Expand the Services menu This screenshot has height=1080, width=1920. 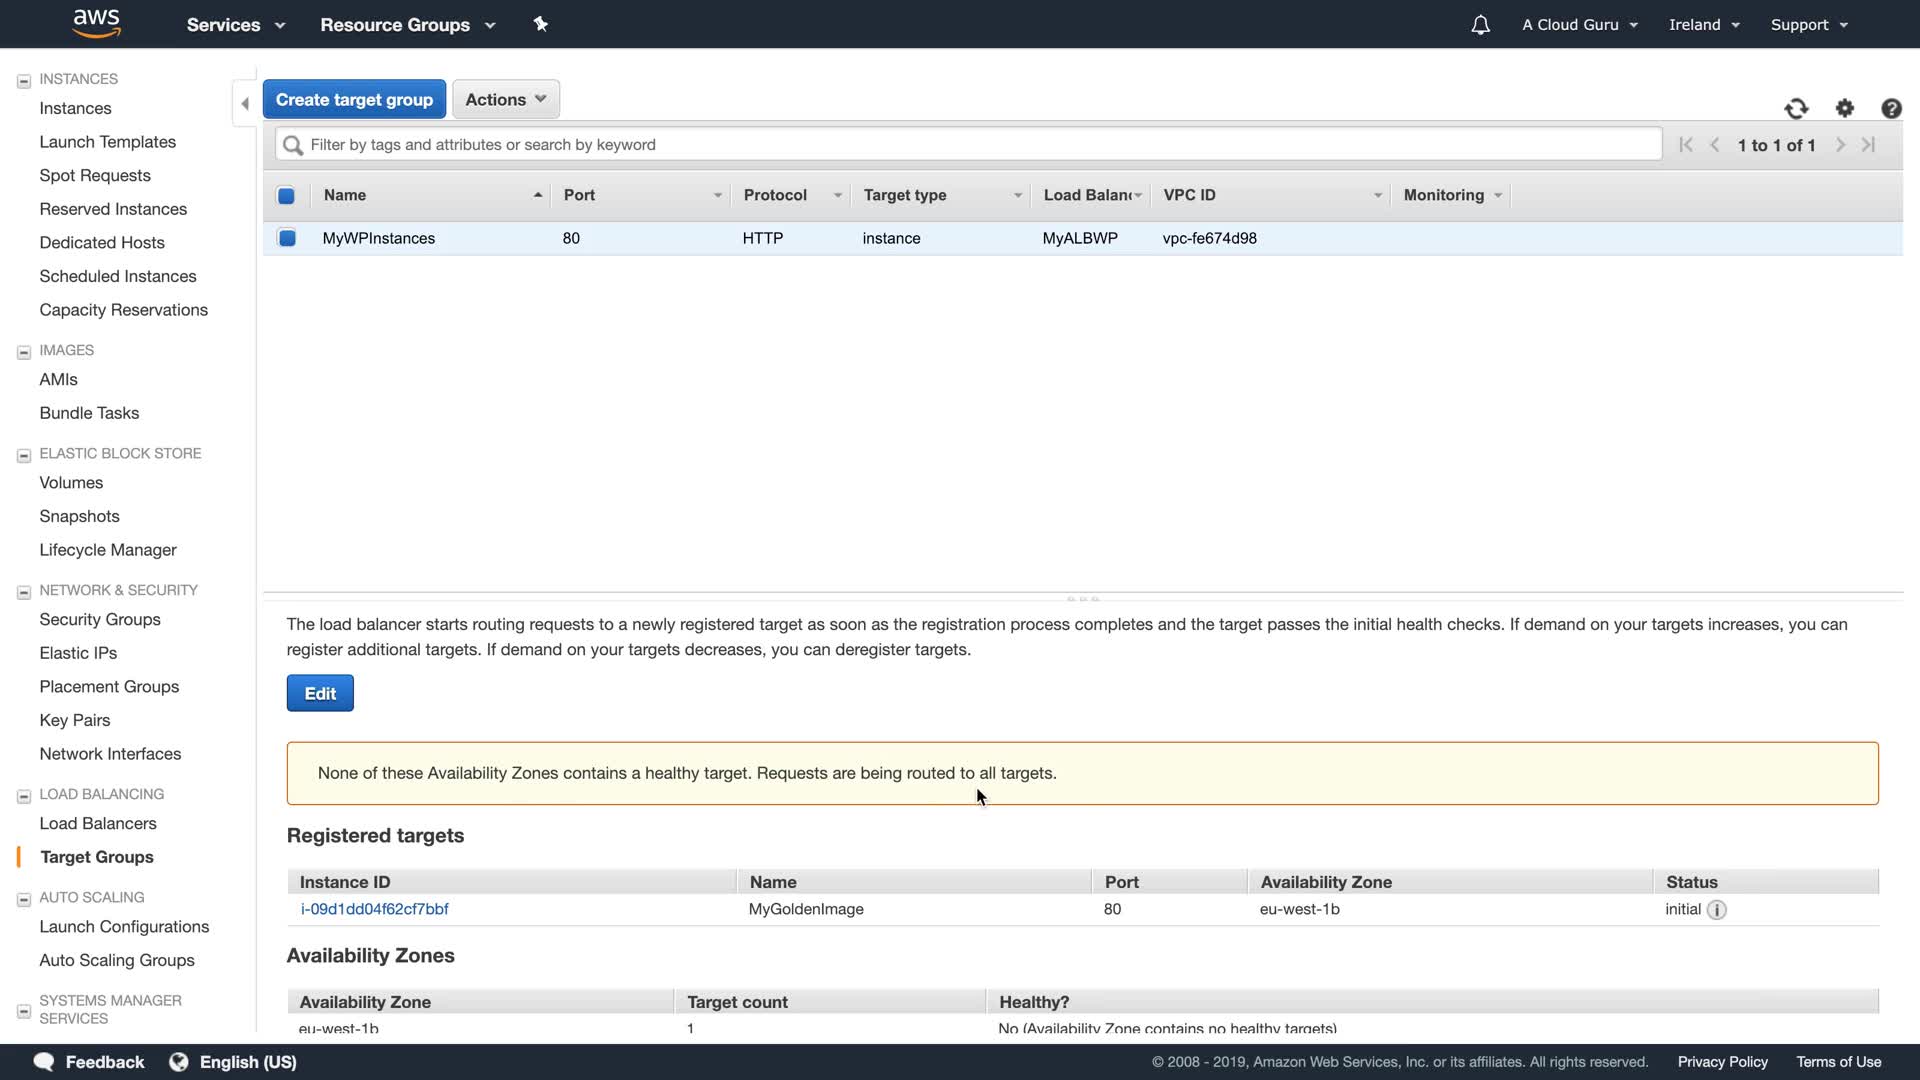click(235, 25)
